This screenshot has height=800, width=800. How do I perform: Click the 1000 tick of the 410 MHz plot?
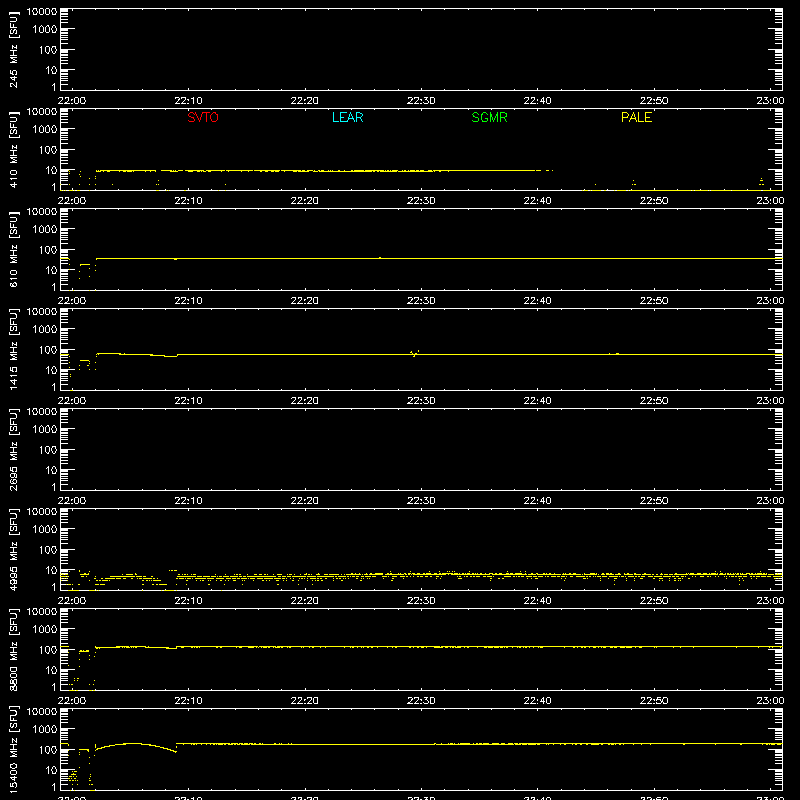[x=45, y=129]
